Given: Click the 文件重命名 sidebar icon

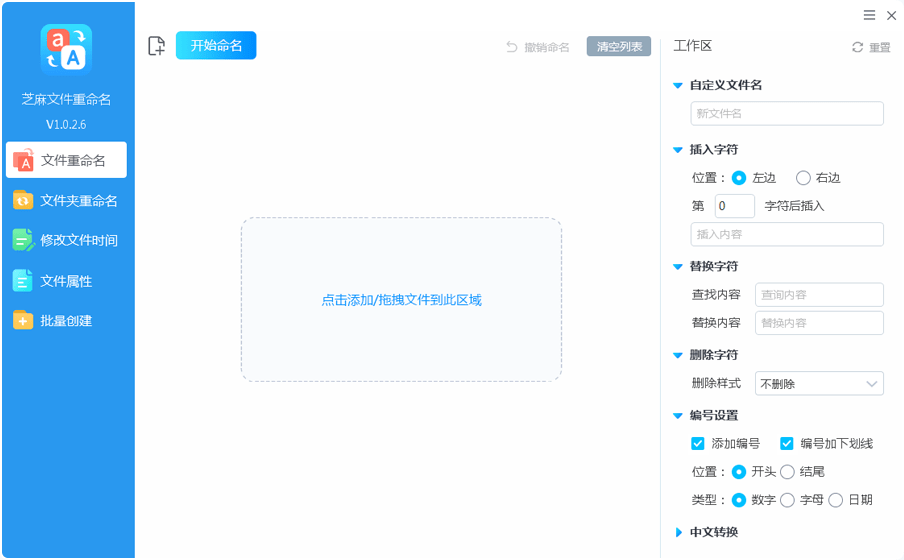Looking at the screenshot, I should (x=23, y=160).
